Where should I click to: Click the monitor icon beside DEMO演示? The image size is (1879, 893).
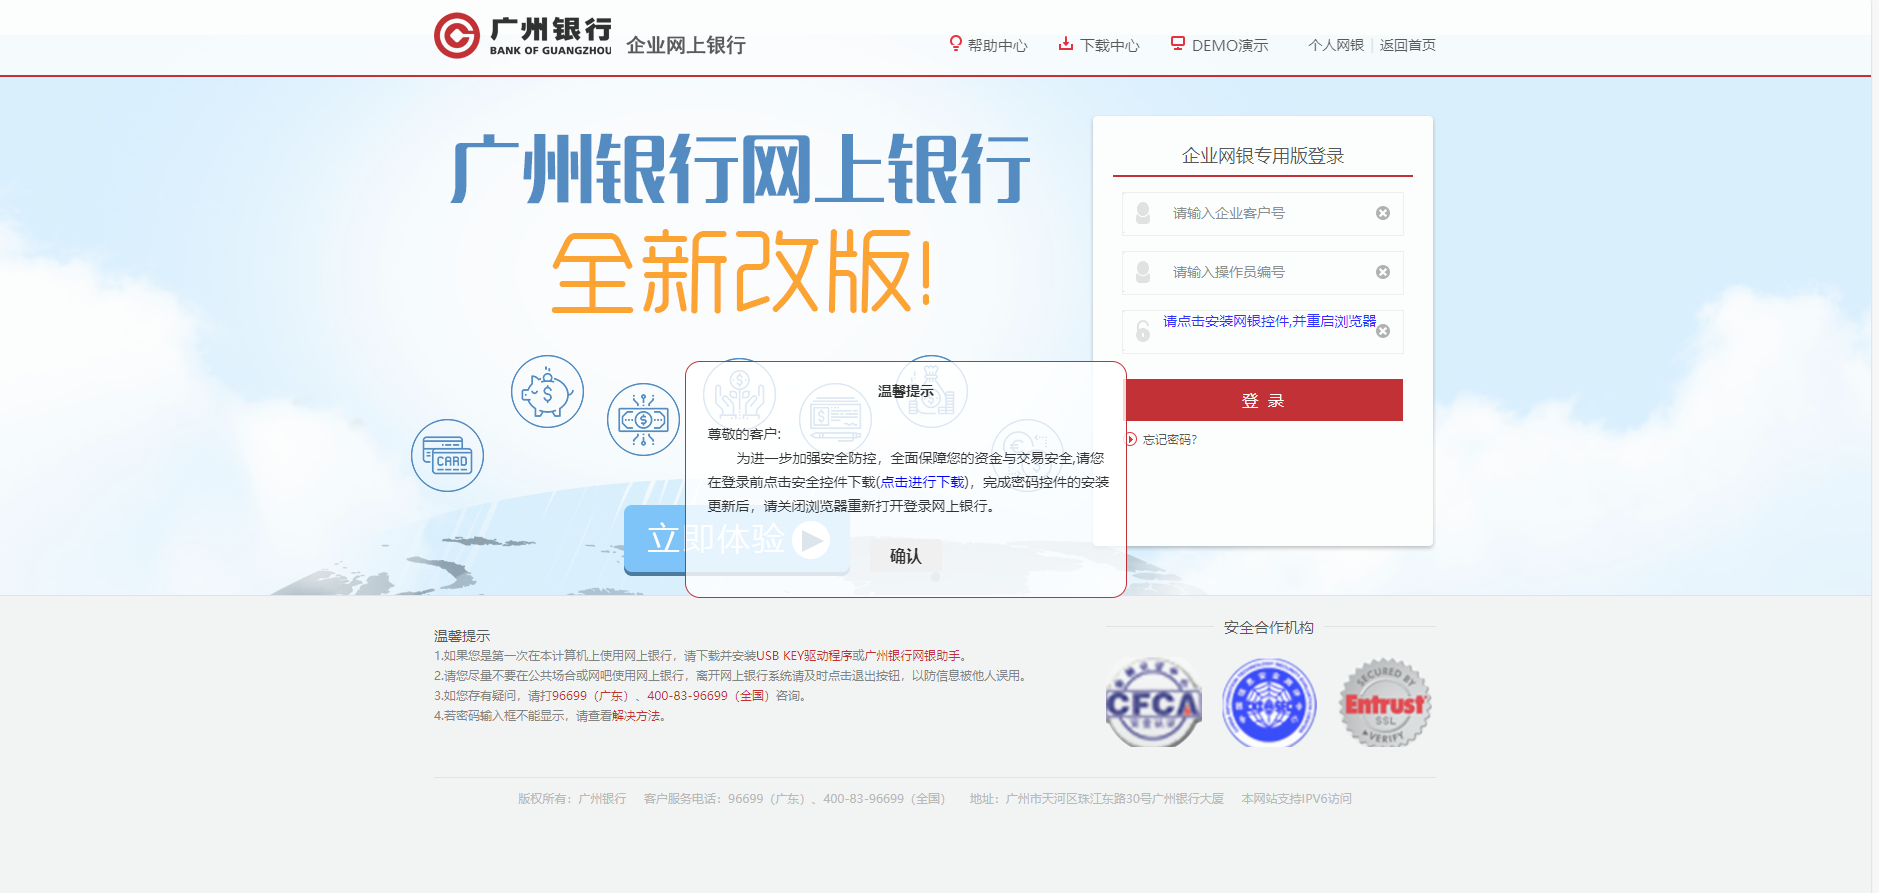coord(1178,43)
